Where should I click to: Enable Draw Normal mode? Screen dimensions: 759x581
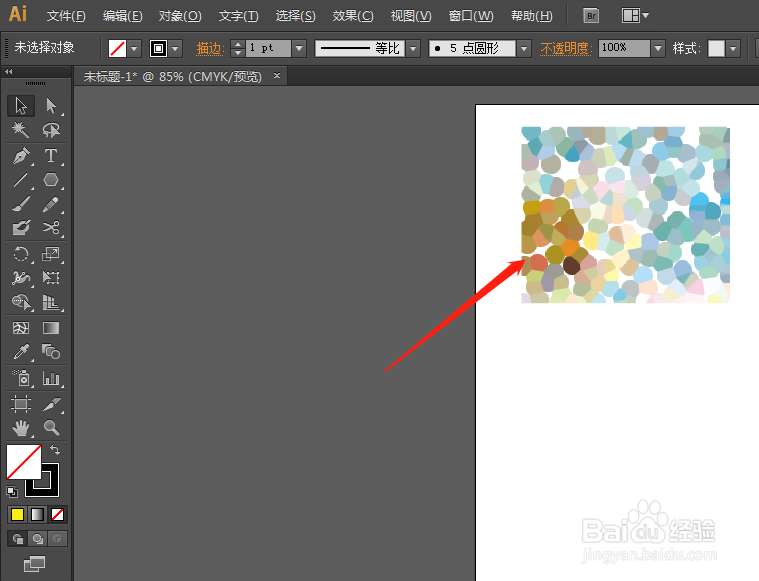tap(18, 538)
